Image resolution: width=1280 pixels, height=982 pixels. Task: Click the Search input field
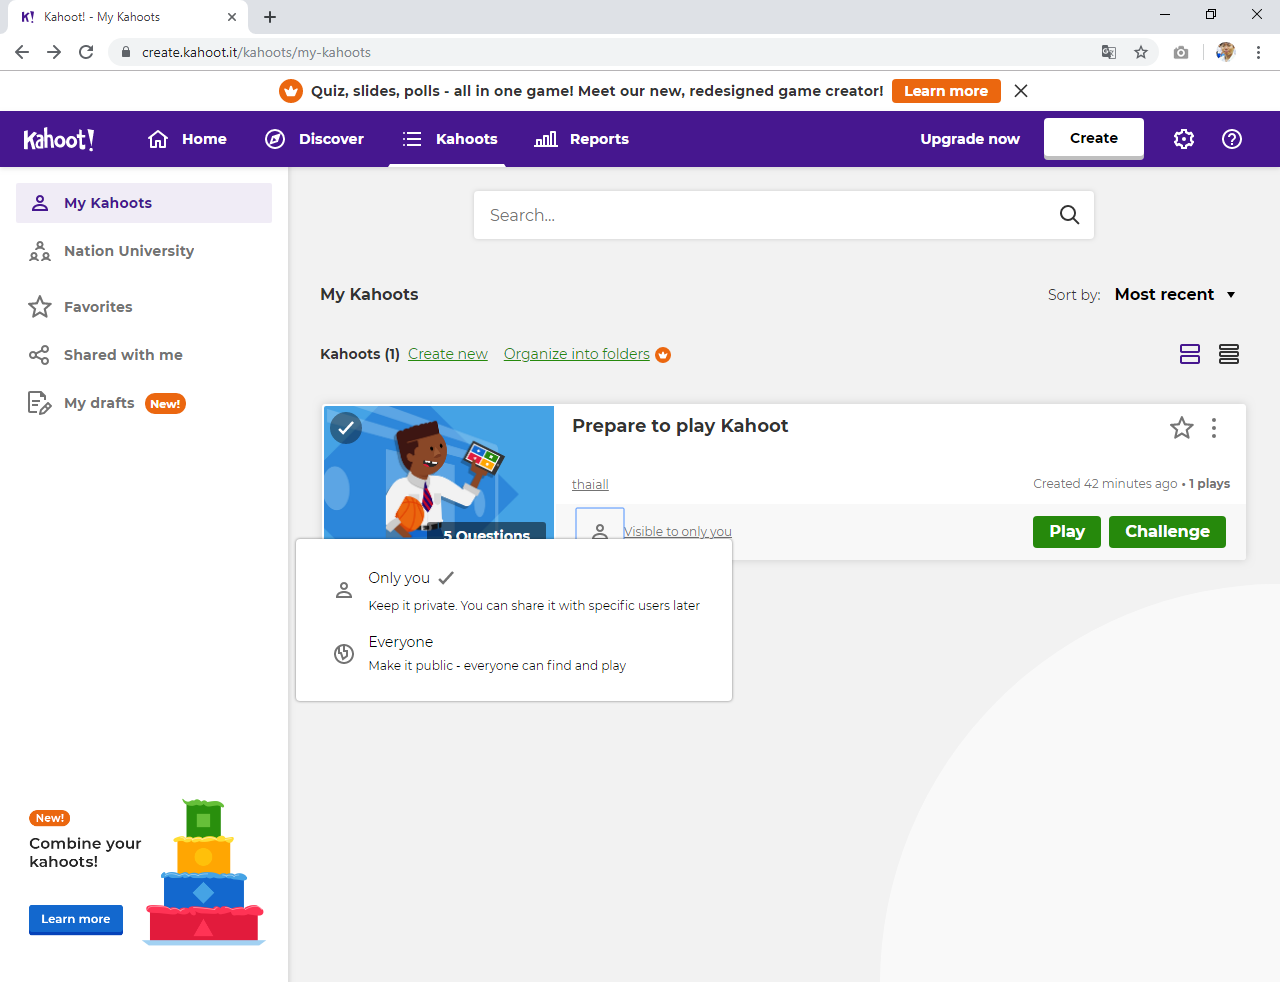[765, 215]
